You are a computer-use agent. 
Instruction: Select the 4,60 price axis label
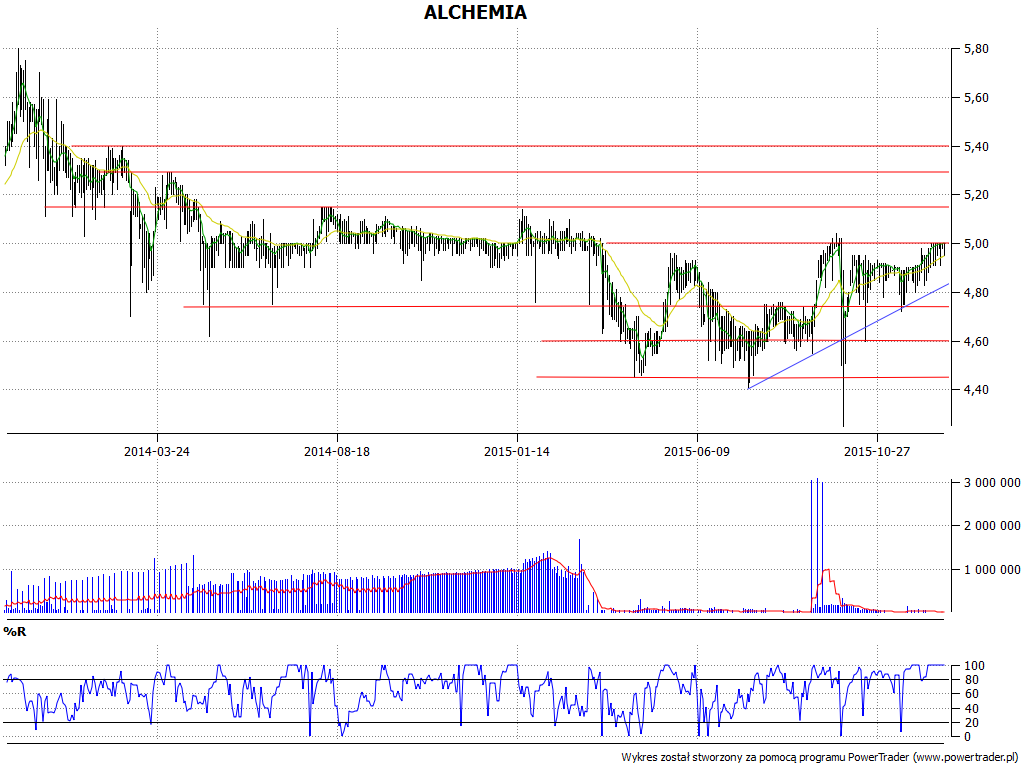click(976, 342)
